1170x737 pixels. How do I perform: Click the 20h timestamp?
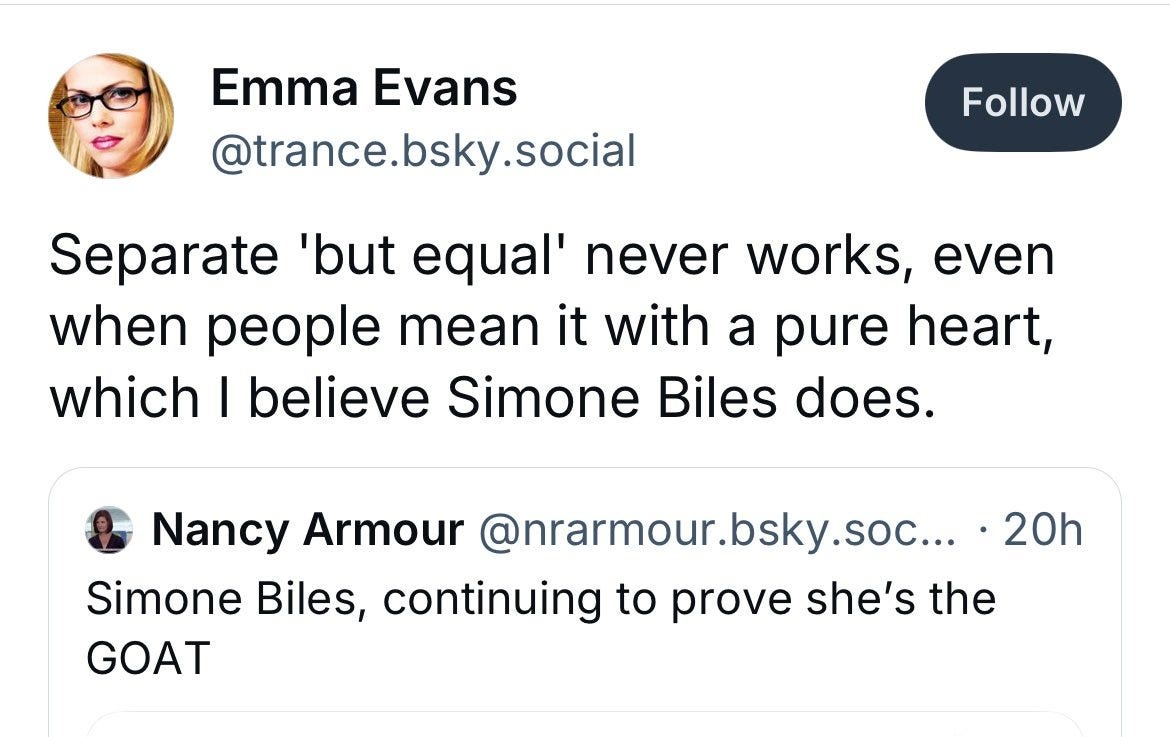(1042, 530)
